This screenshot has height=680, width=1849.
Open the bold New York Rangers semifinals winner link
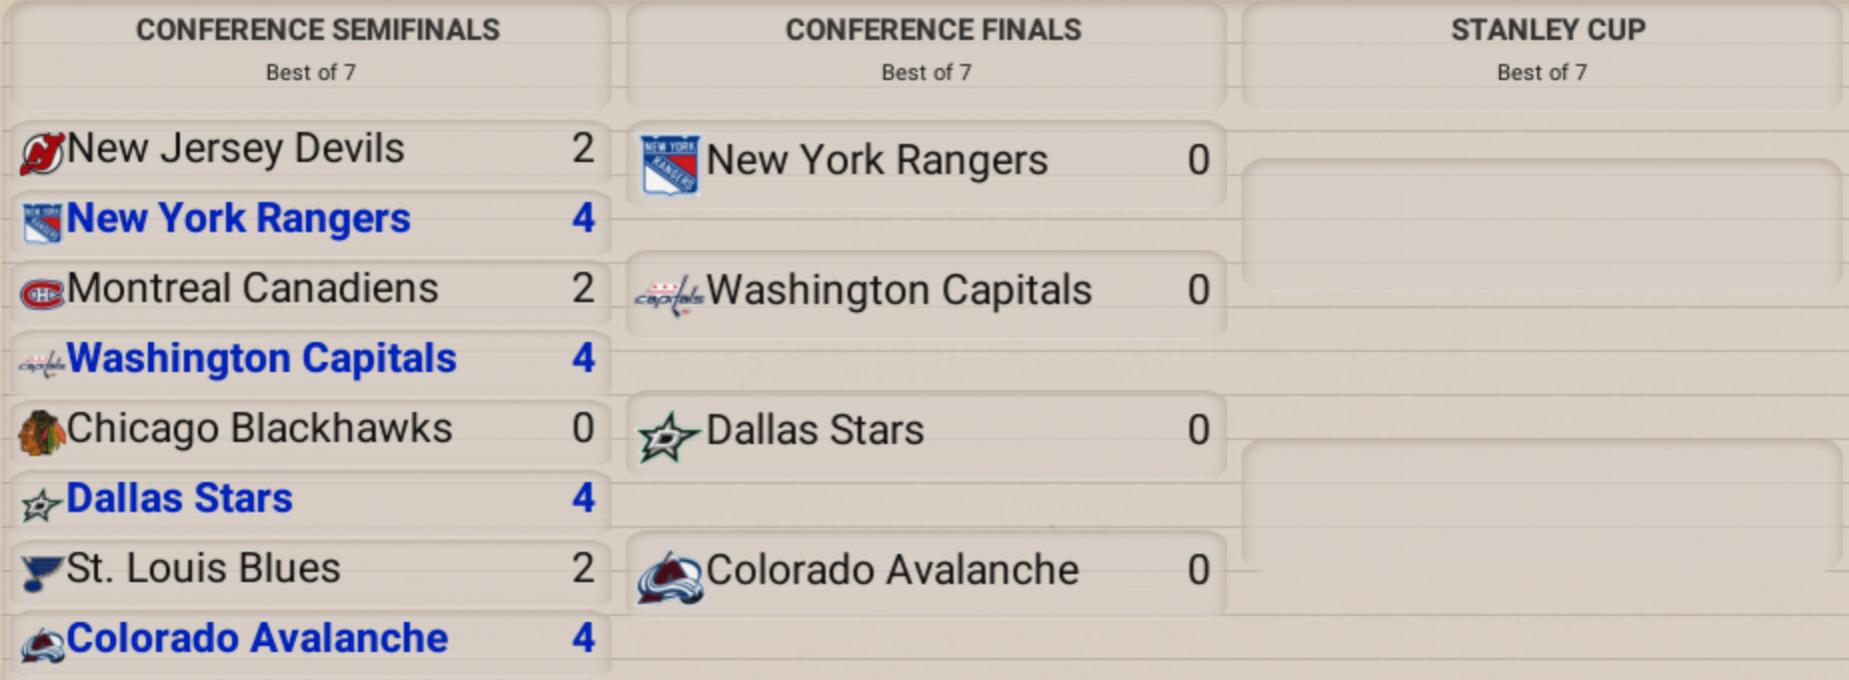238,219
